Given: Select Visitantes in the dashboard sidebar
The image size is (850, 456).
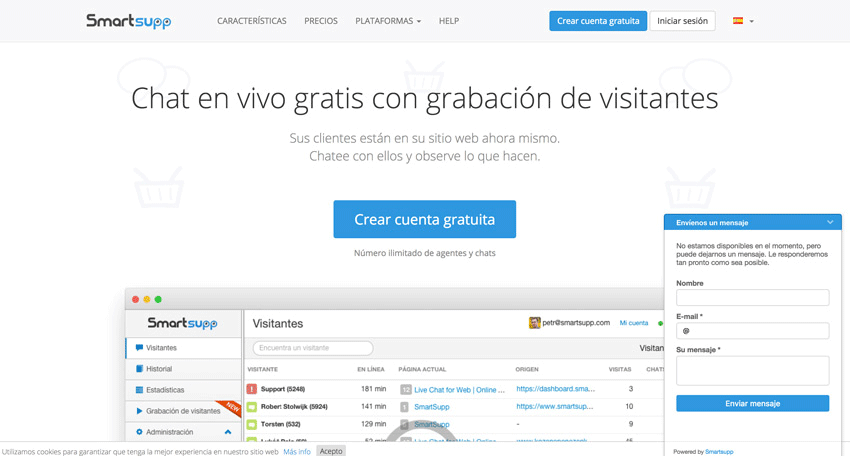Looking at the screenshot, I should [184, 348].
